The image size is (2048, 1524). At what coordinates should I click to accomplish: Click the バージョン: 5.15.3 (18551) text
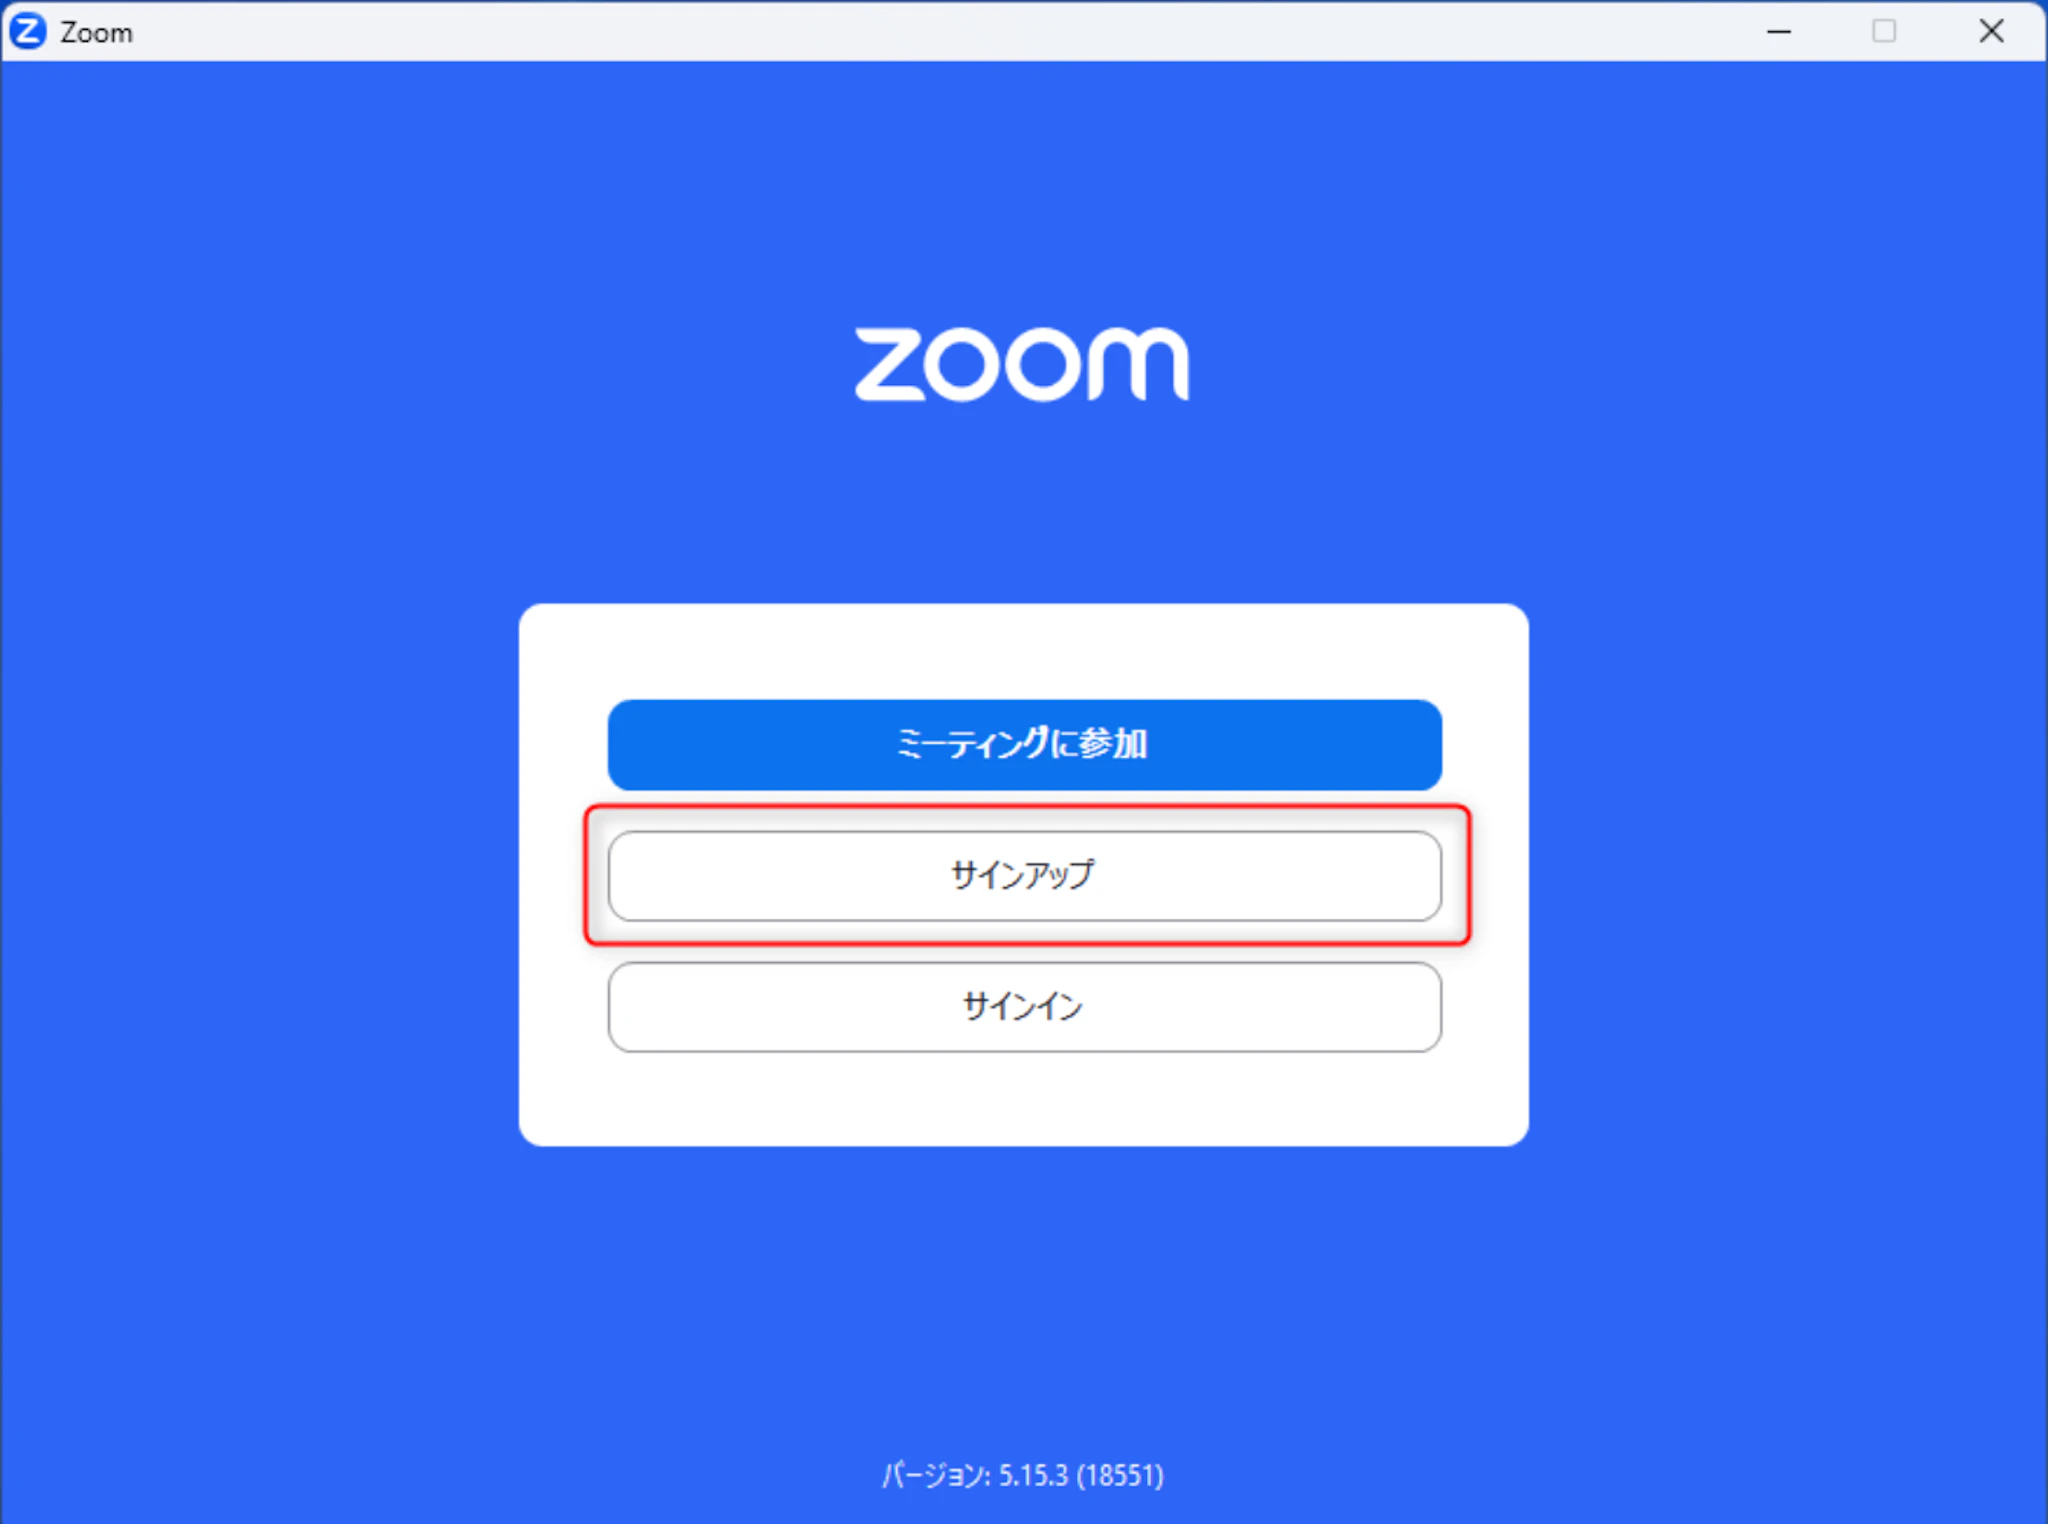coord(1022,1475)
